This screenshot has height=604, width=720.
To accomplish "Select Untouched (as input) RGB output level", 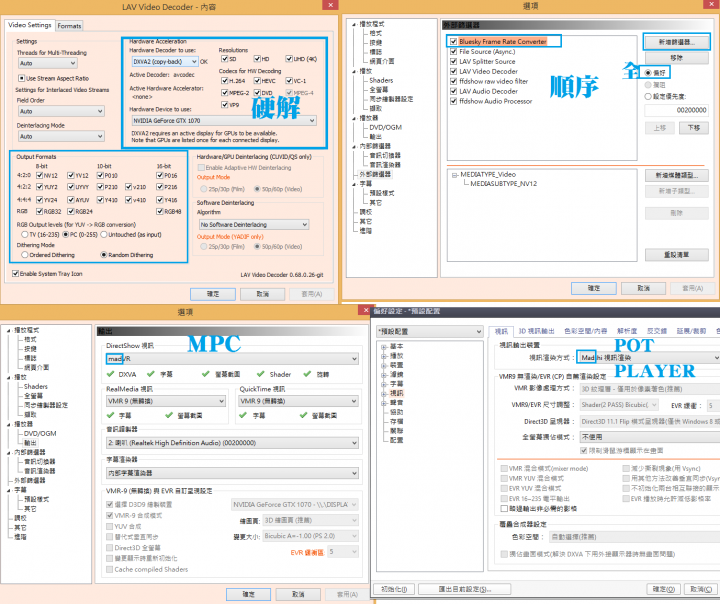I will (104, 234).
